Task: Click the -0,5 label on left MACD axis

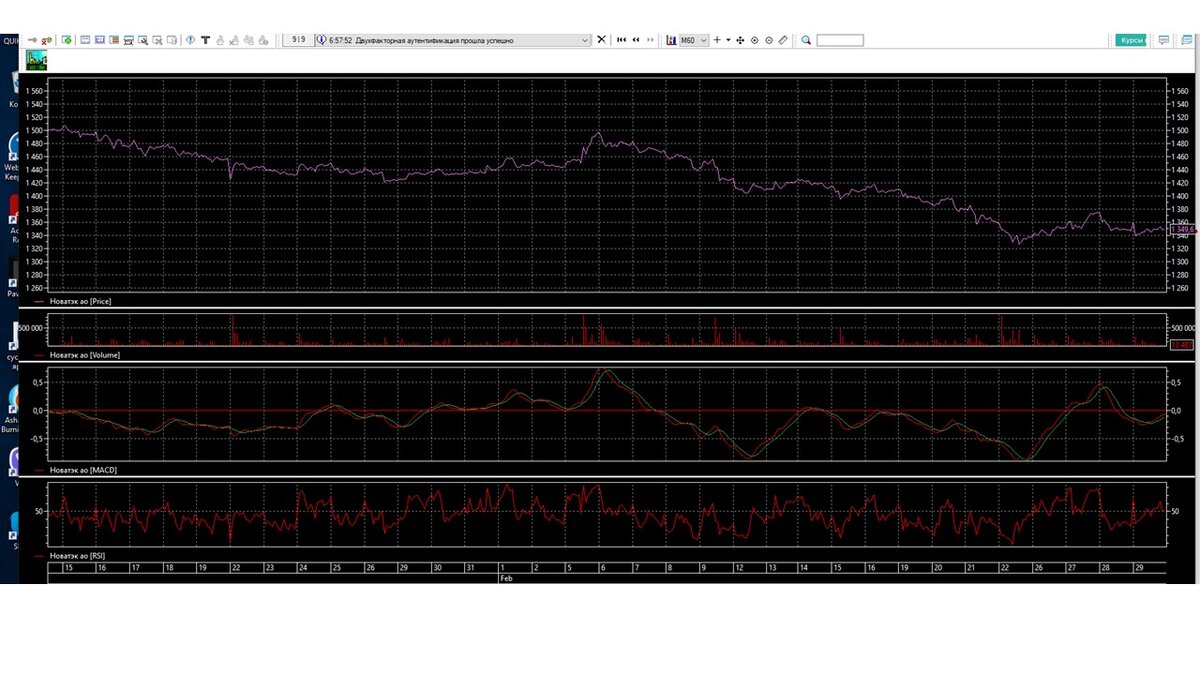Action: pos(36,438)
